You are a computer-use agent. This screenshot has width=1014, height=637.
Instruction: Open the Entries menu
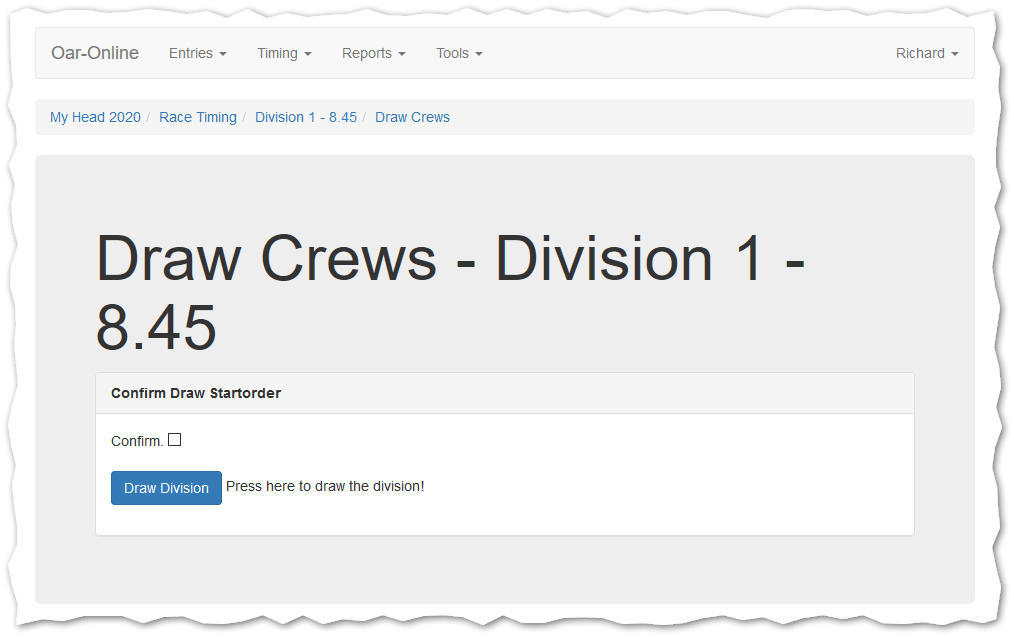pos(197,53)
